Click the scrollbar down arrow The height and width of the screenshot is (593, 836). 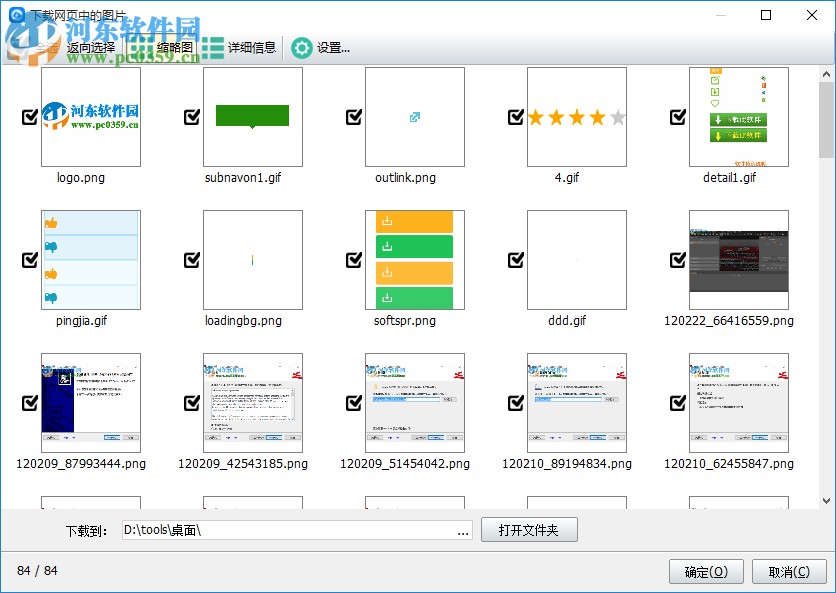[x=826, y=501]
